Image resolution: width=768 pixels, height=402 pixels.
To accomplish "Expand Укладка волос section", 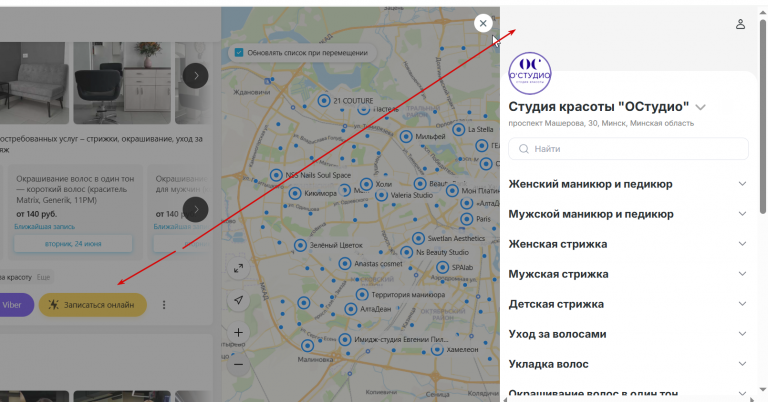I will tap(628, 364).
